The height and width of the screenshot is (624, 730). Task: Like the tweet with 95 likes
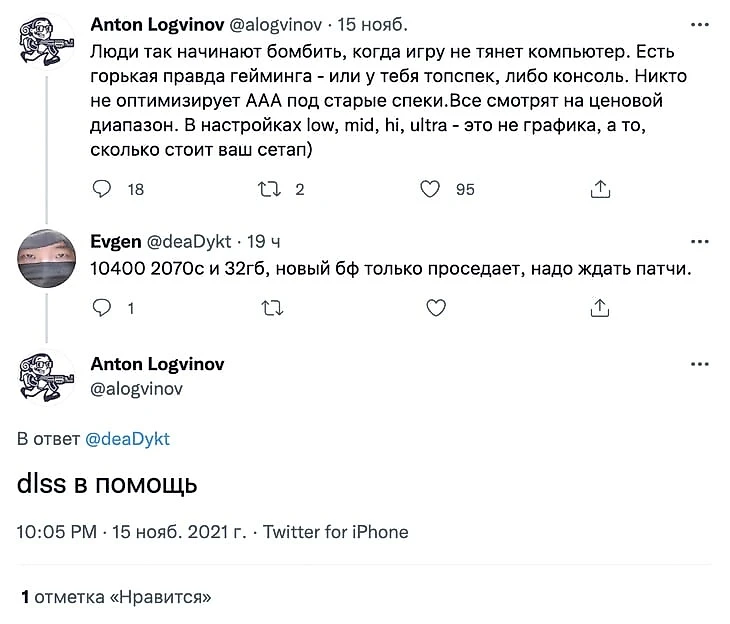tap(429, 189)
